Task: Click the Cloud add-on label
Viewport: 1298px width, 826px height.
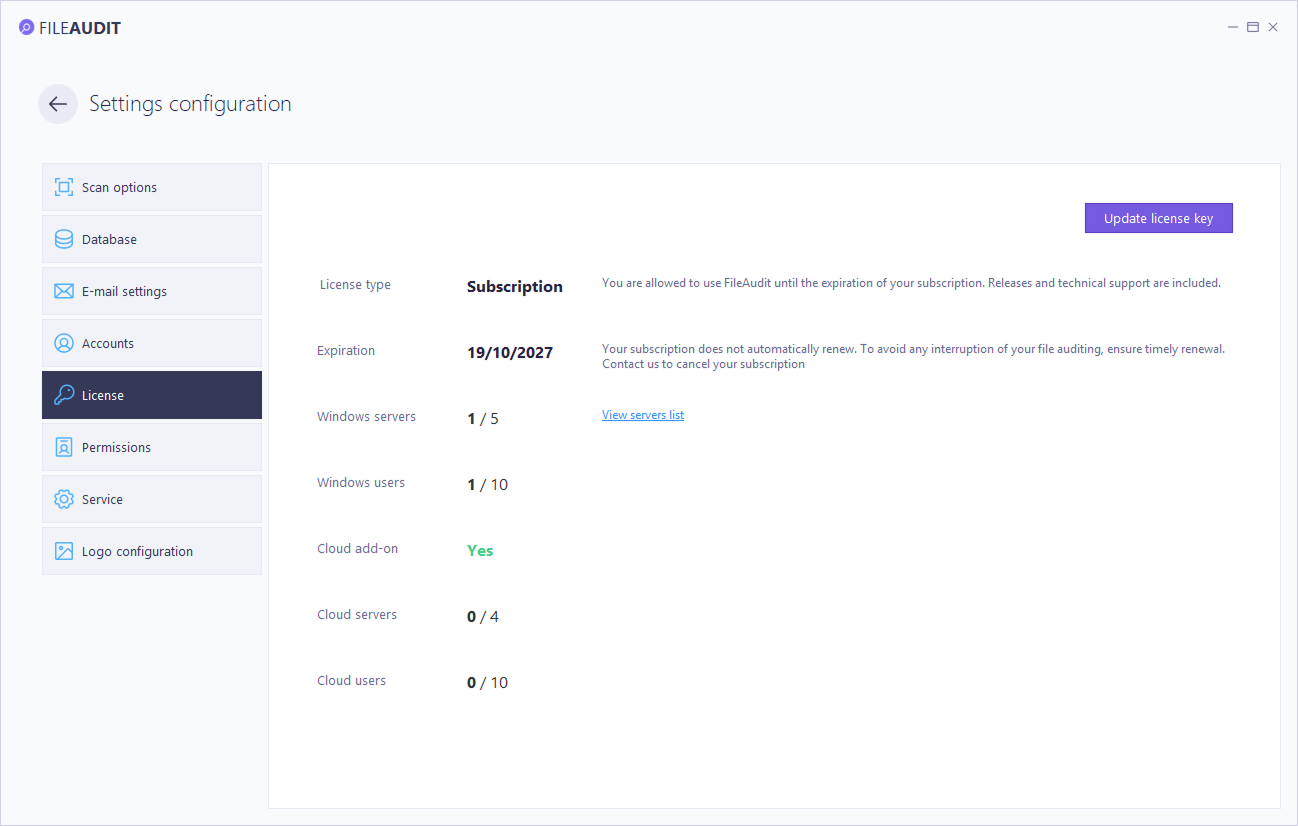Action: (357, 549)
